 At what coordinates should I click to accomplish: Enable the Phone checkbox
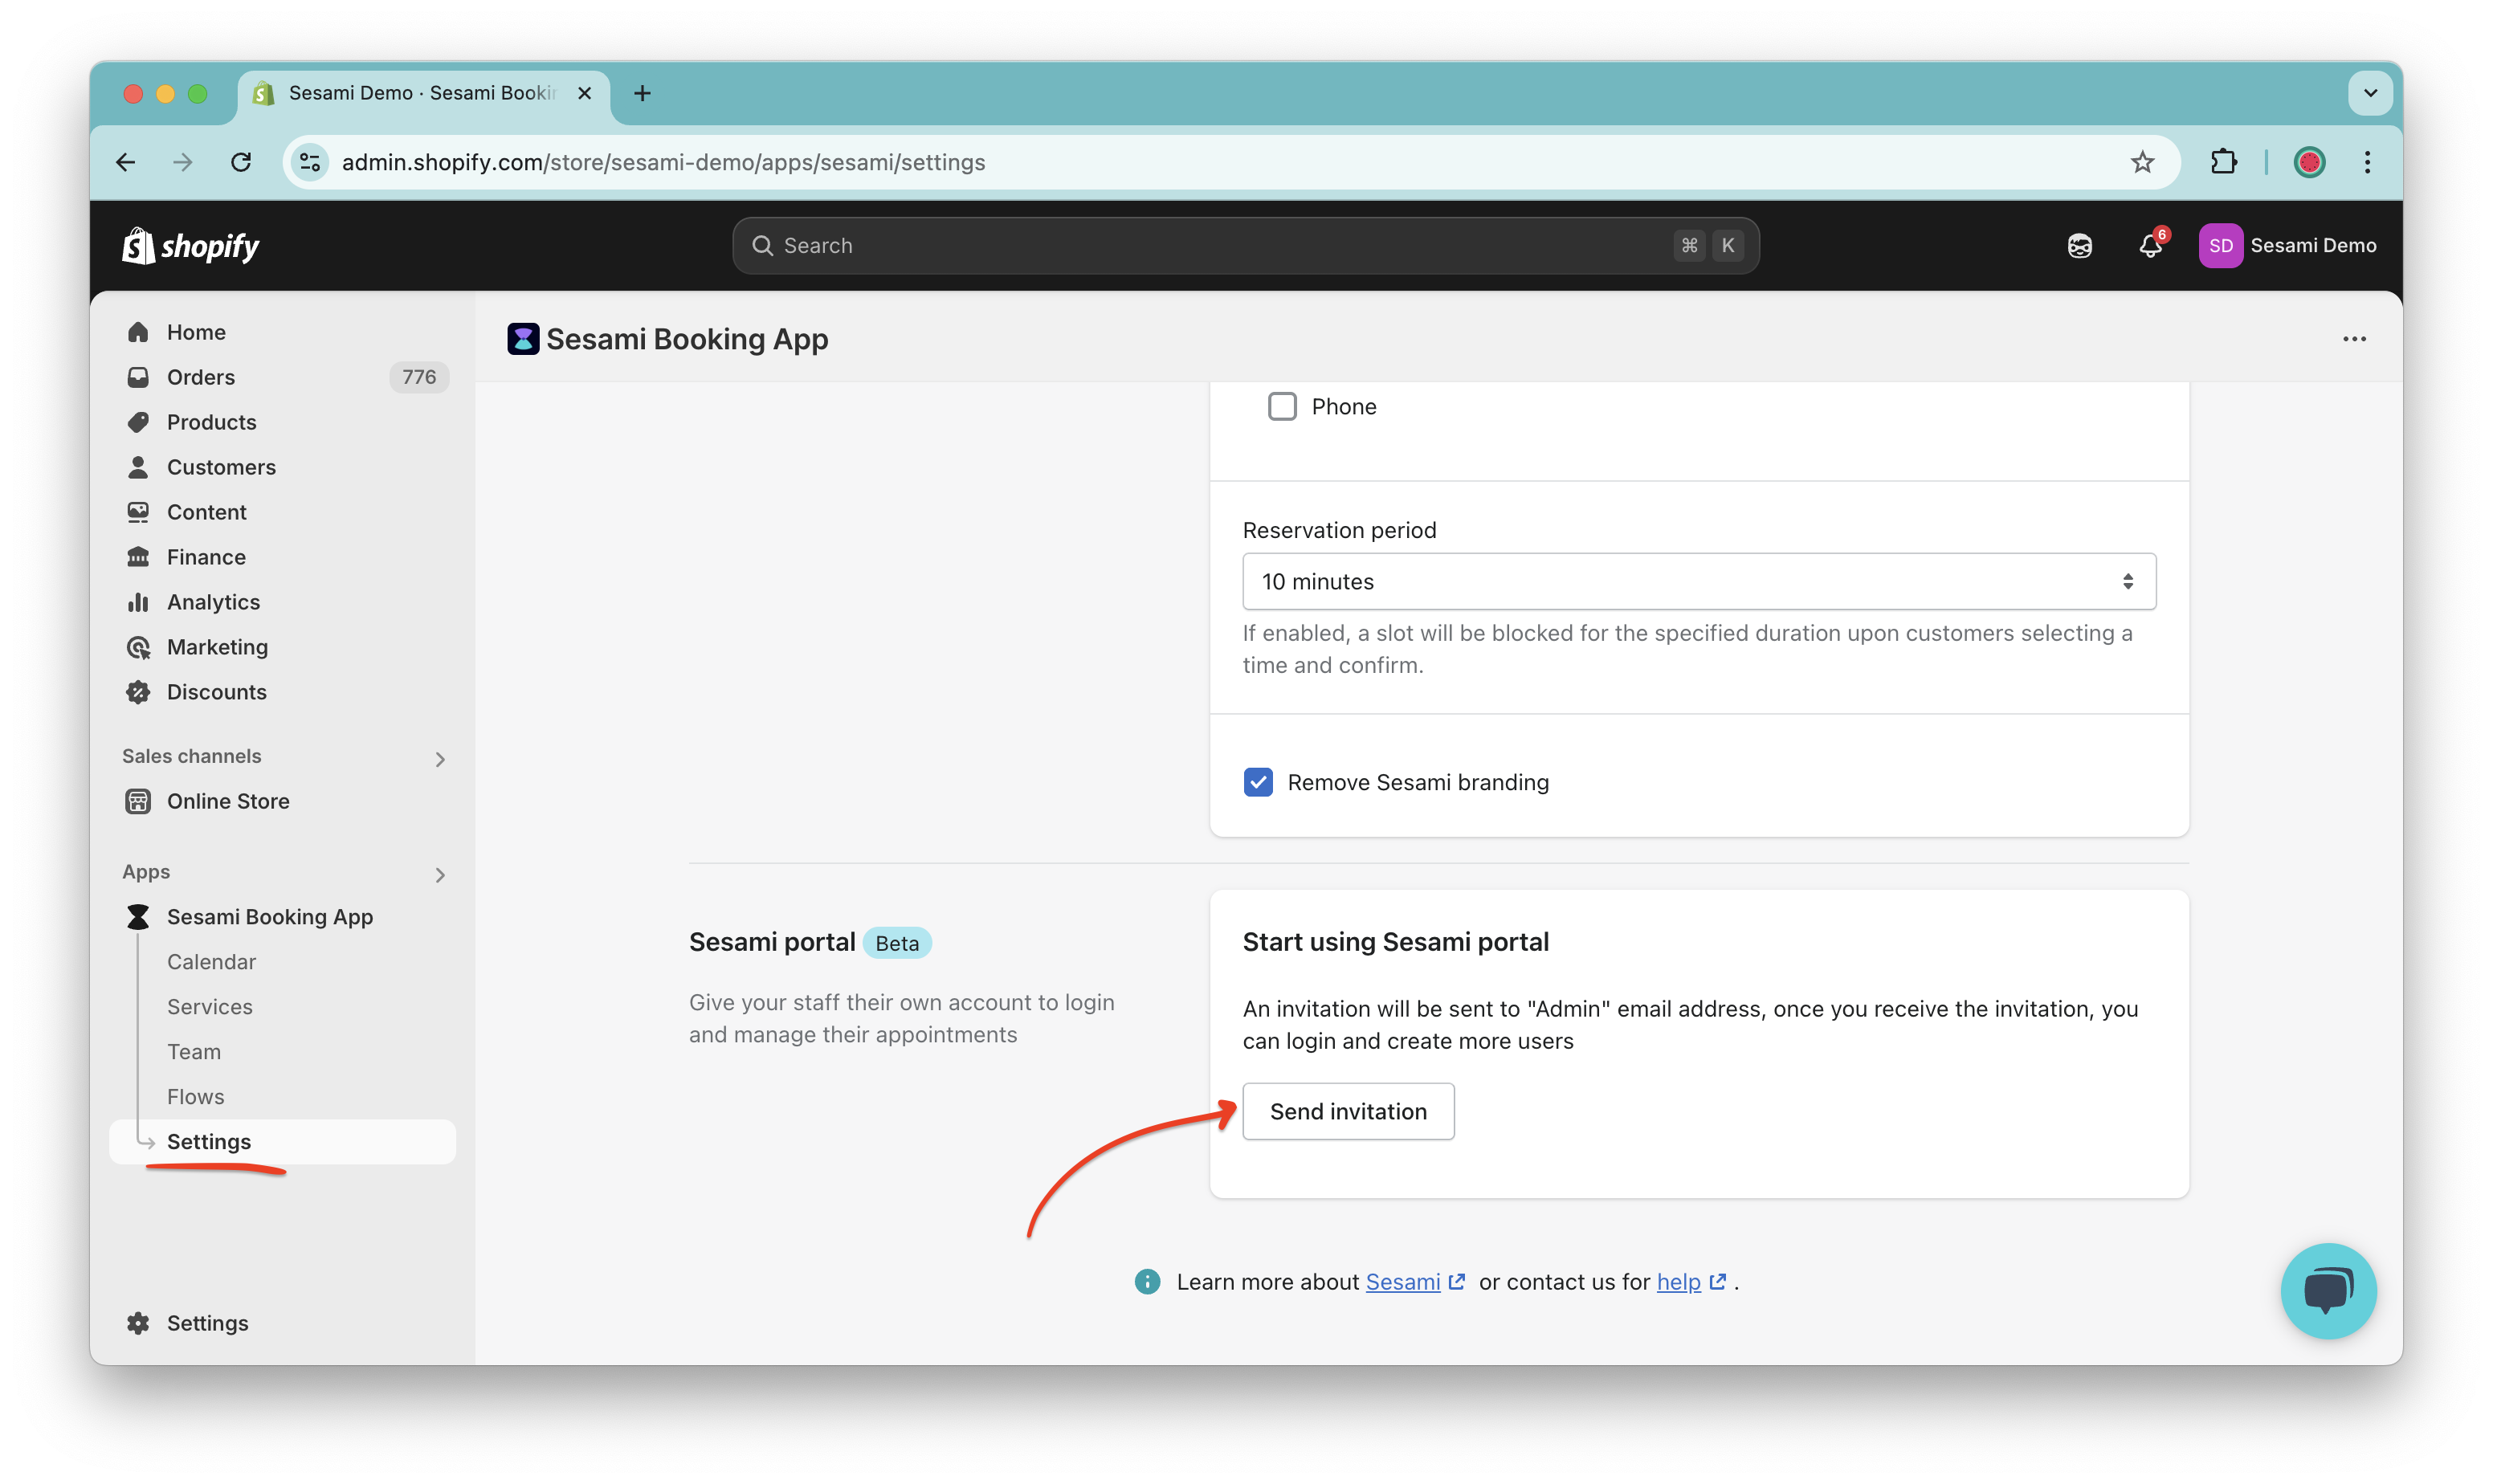1281,407
